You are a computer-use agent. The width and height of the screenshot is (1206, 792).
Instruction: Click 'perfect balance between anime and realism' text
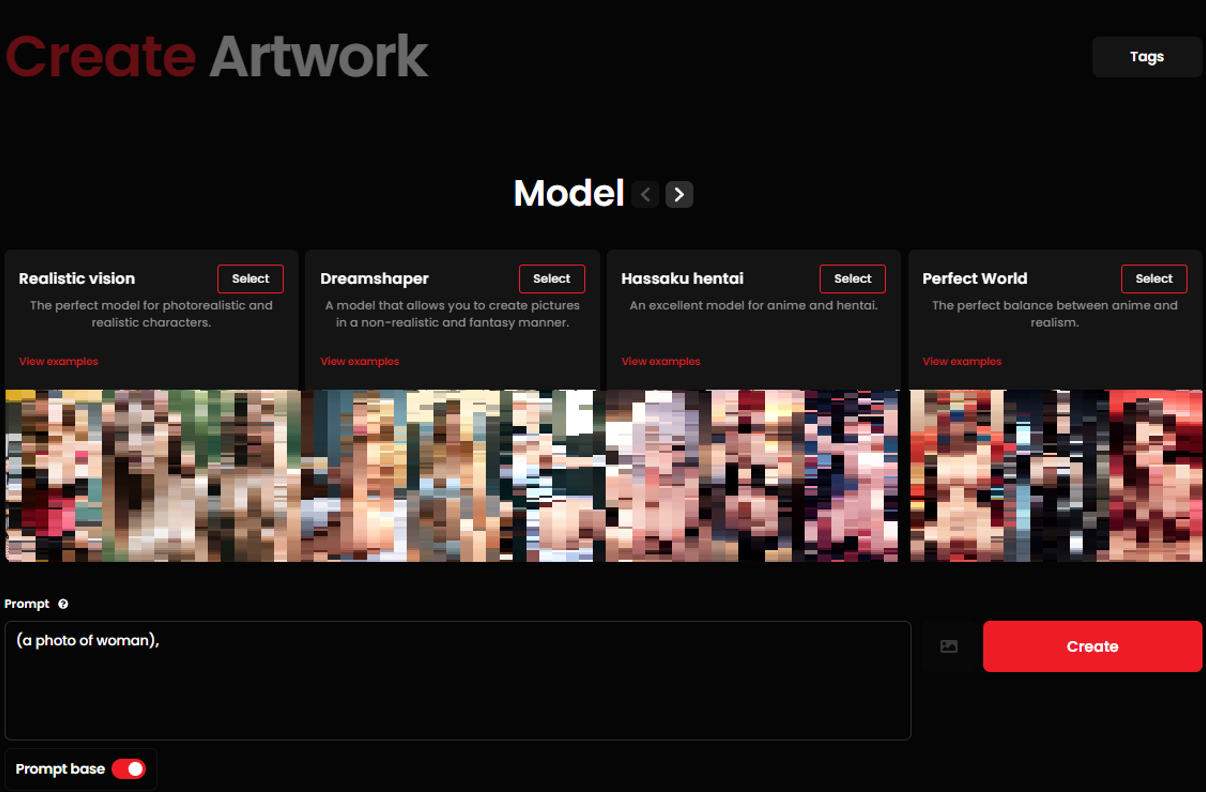(1055, 314)
